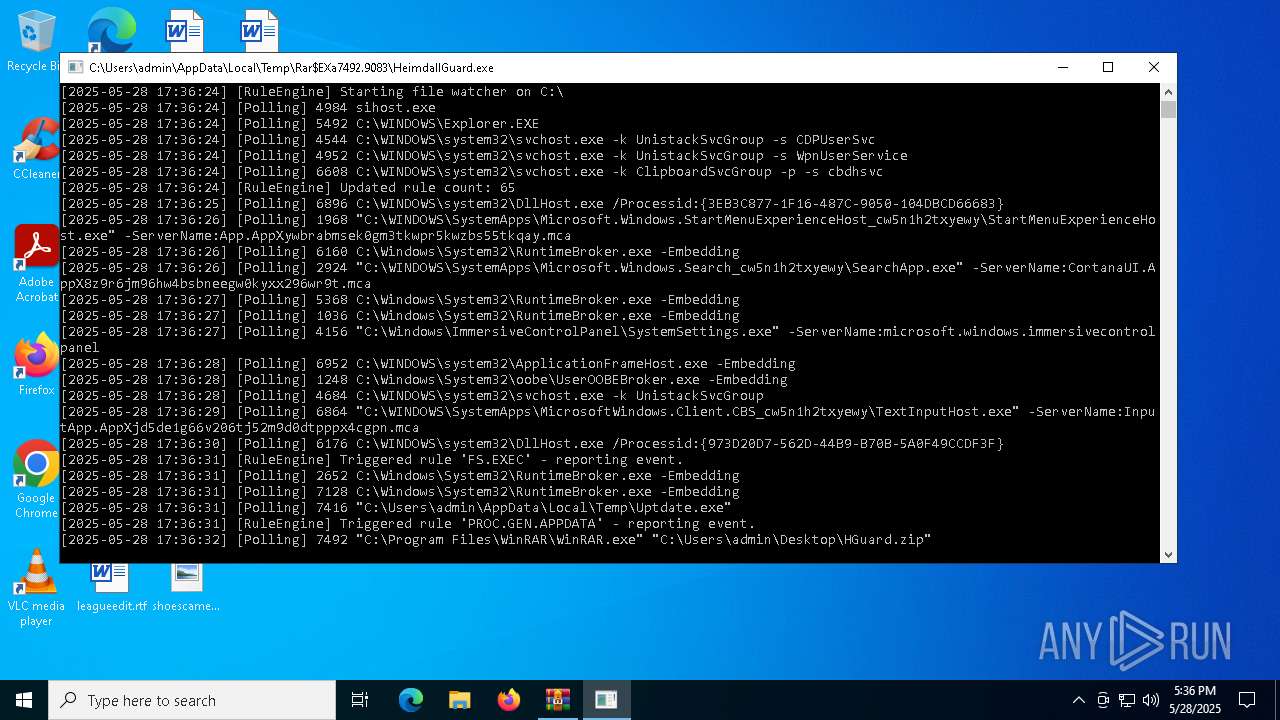Click the console title bar path text
The width and height of the screenshot is (1280, 720).
(291, 68)
